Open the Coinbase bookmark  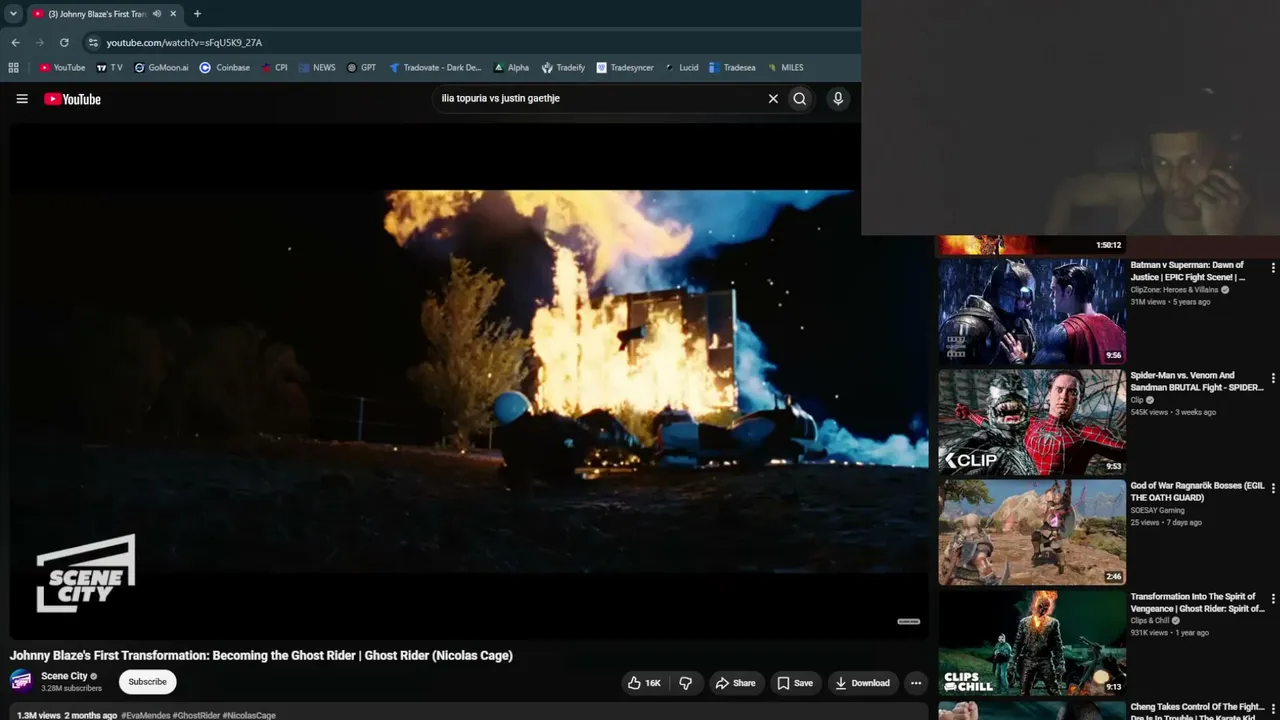(x=225, y=68)
